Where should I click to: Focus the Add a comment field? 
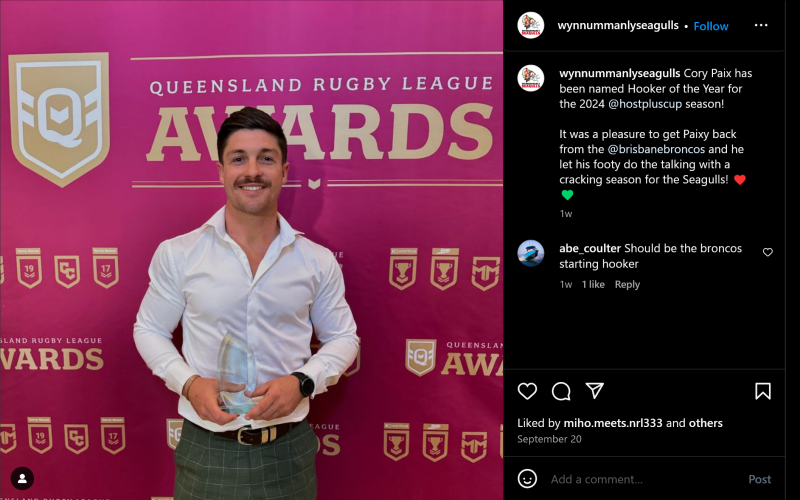[x=643, y=479]
